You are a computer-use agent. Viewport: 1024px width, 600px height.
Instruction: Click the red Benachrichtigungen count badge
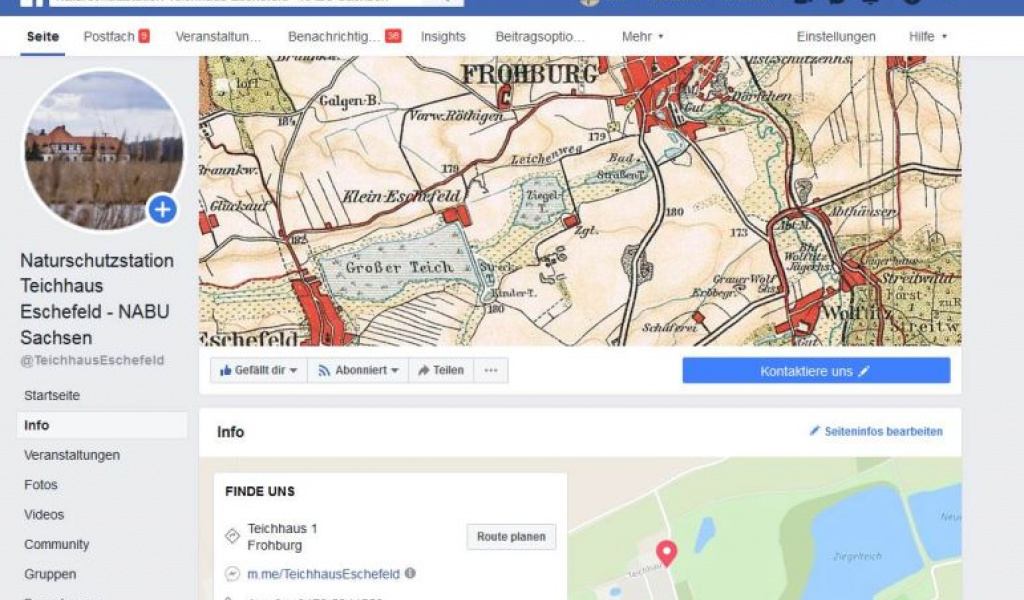point(393,37)
